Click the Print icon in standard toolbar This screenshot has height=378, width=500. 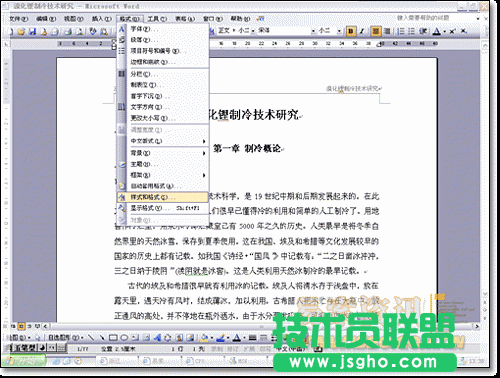(x=68, y=32)
